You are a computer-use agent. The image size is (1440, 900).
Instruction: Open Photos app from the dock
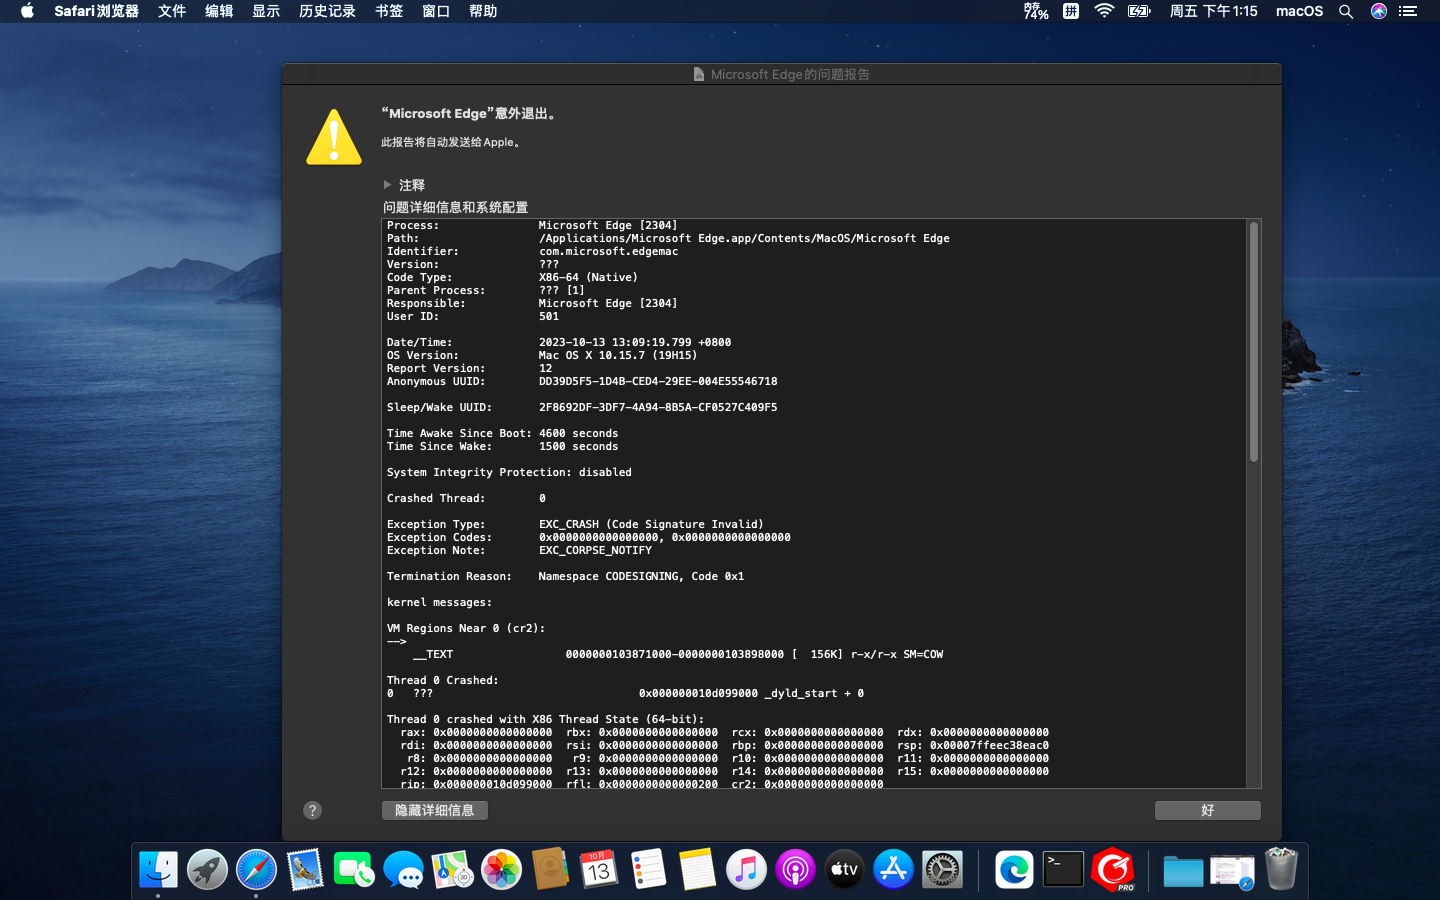(x=501, y=870)
